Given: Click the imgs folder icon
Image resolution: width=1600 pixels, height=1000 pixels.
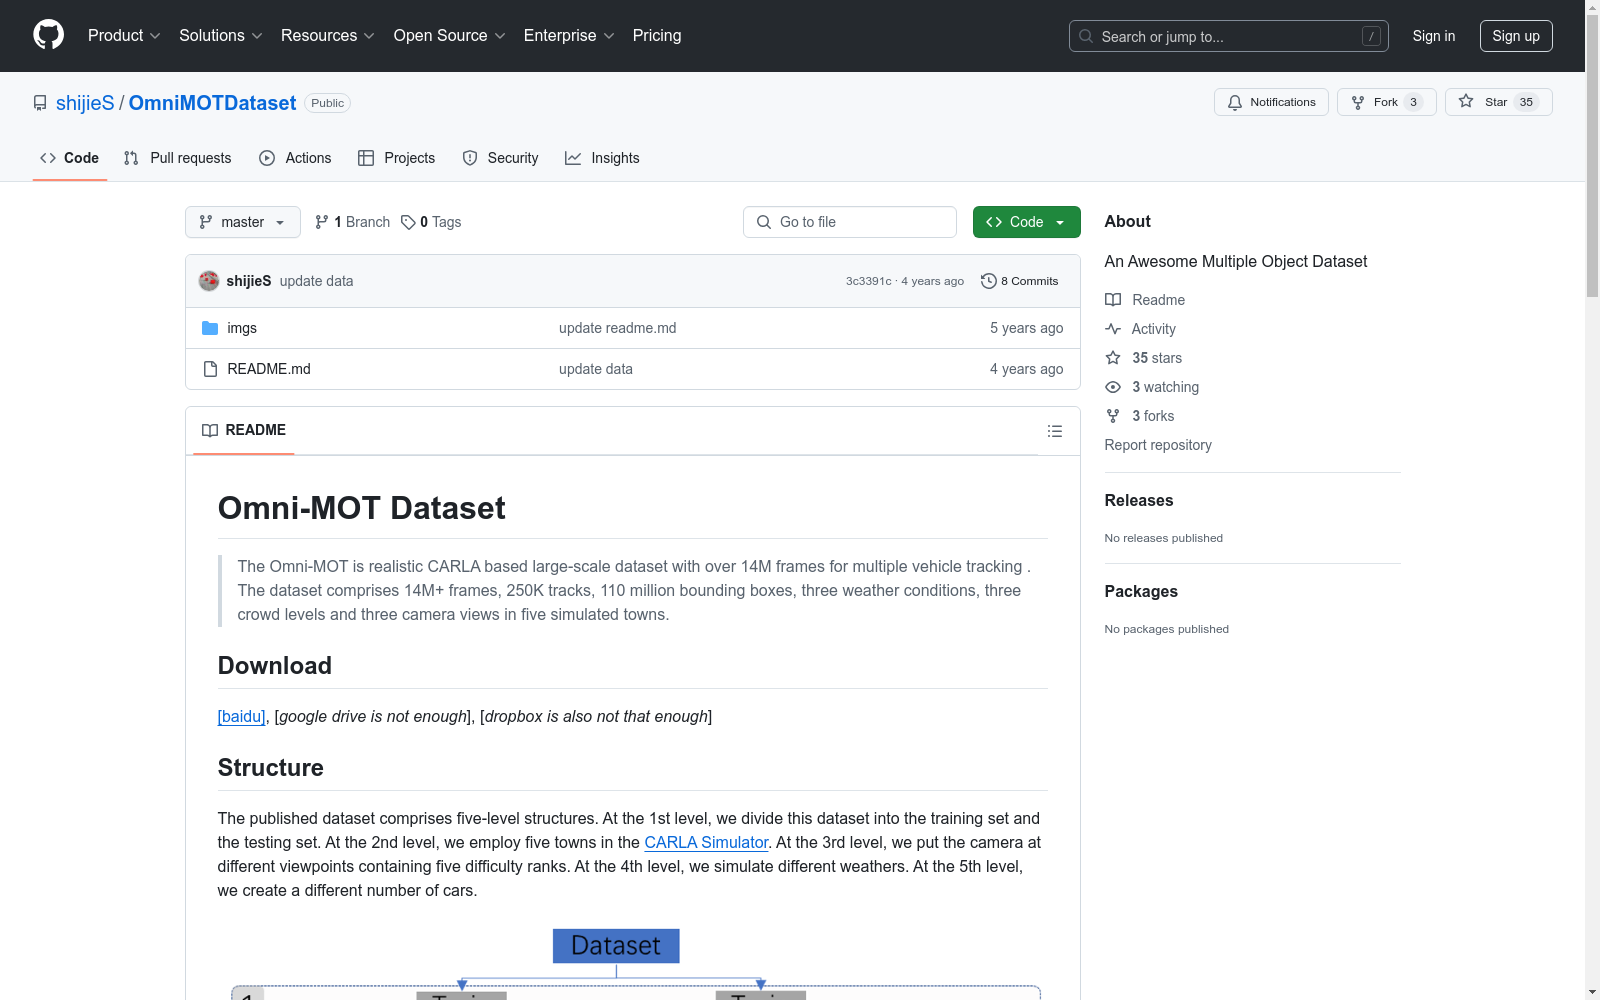Looking at the screenshot, I should pyautogui.click(x=210, y=328).
